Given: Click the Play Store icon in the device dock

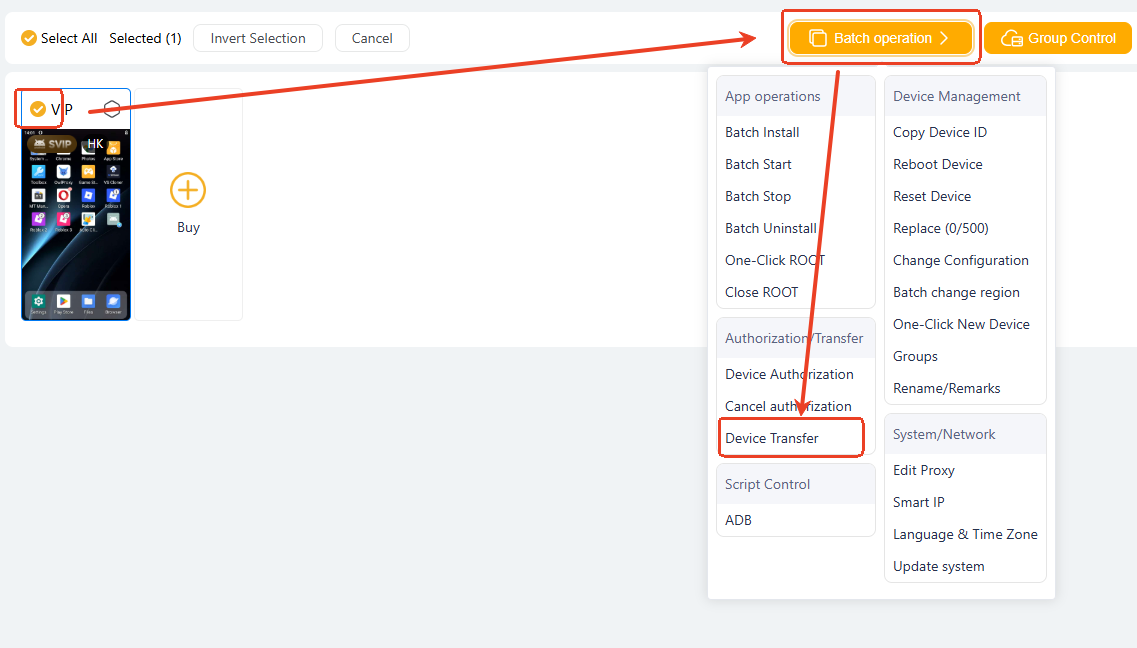Looking at the screenshot, I should click(63, 301).
